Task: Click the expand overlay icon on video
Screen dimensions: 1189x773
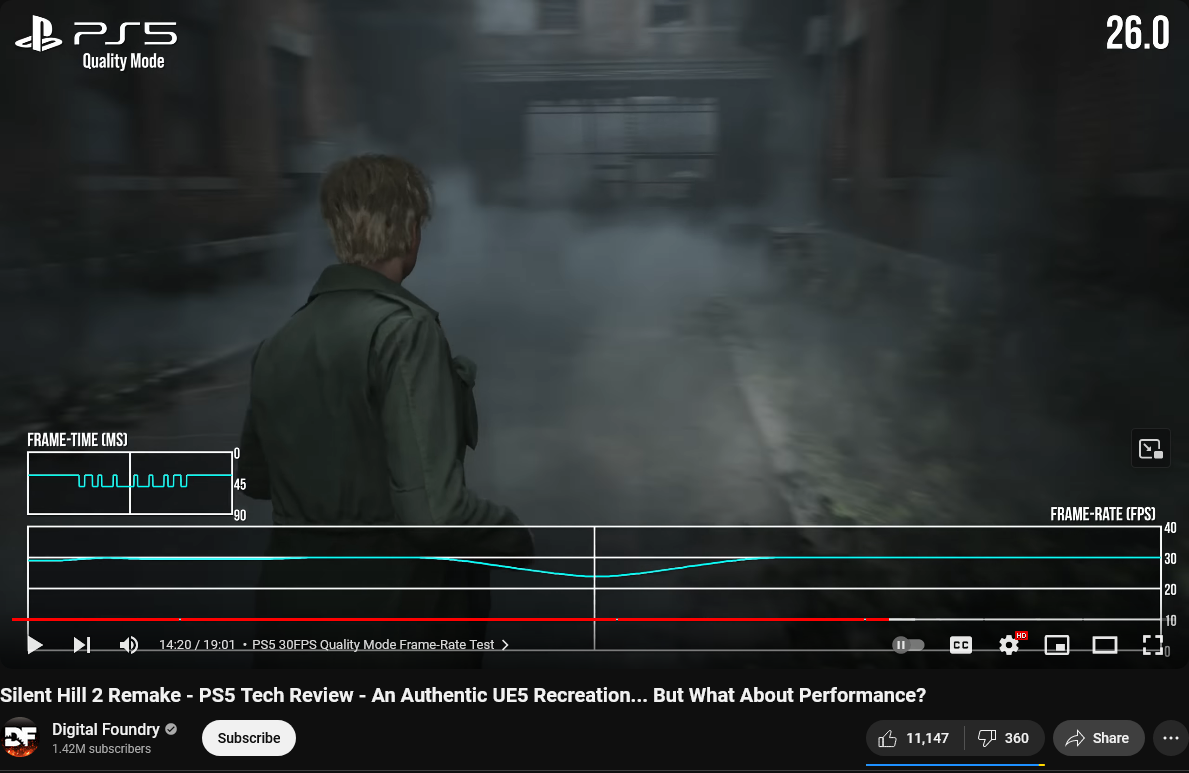Action: (x=1150, y=449)
